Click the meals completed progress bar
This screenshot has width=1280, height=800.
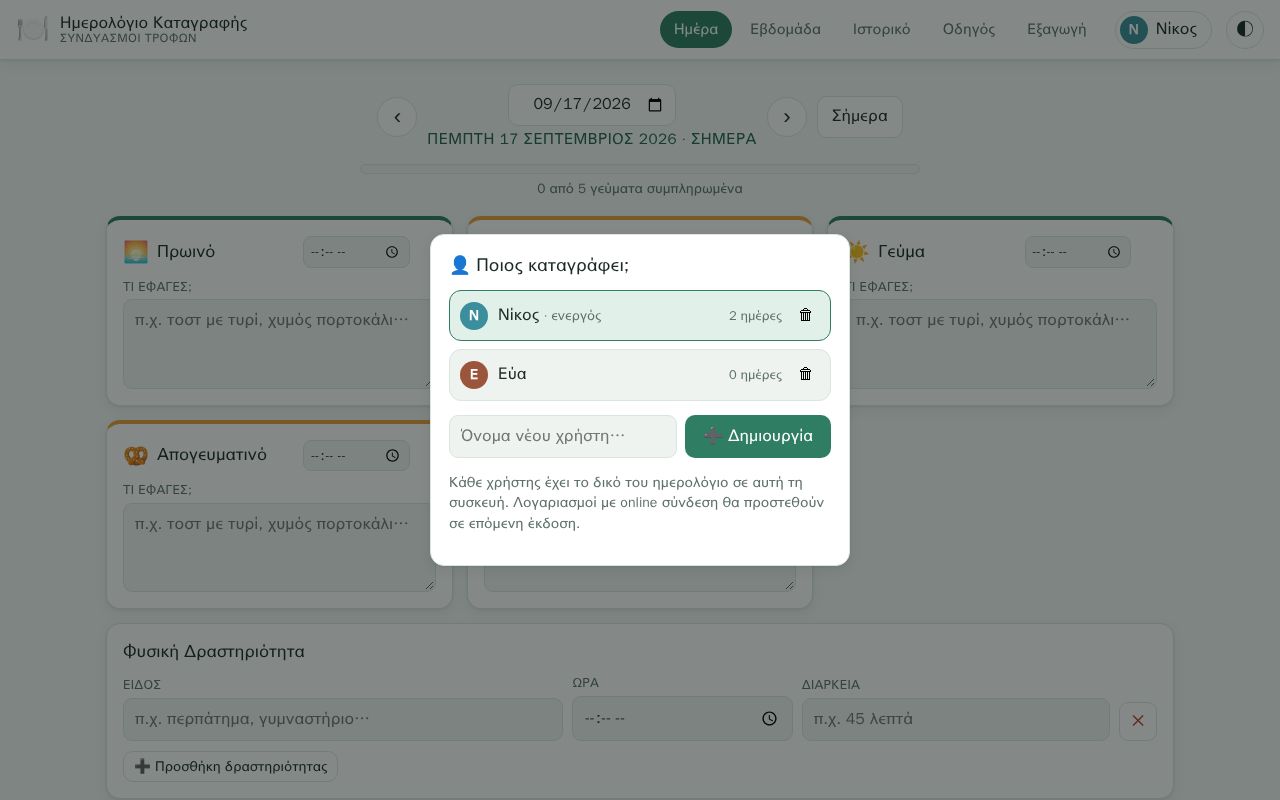tap(640, 169)
